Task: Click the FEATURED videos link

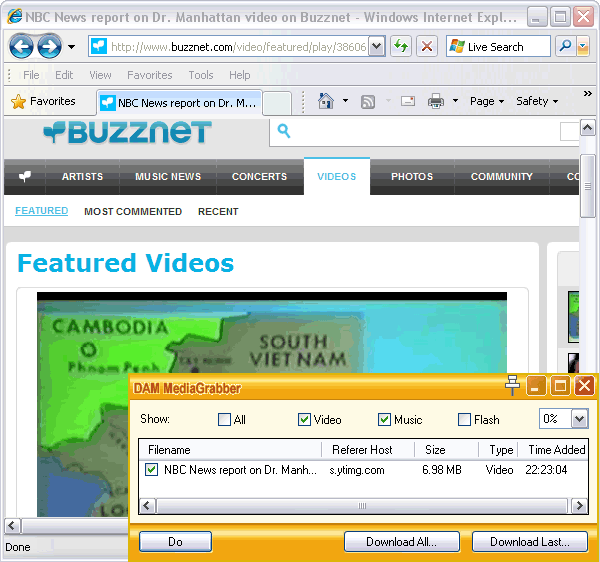Action: pyautogui.click(x=42, y=211)
